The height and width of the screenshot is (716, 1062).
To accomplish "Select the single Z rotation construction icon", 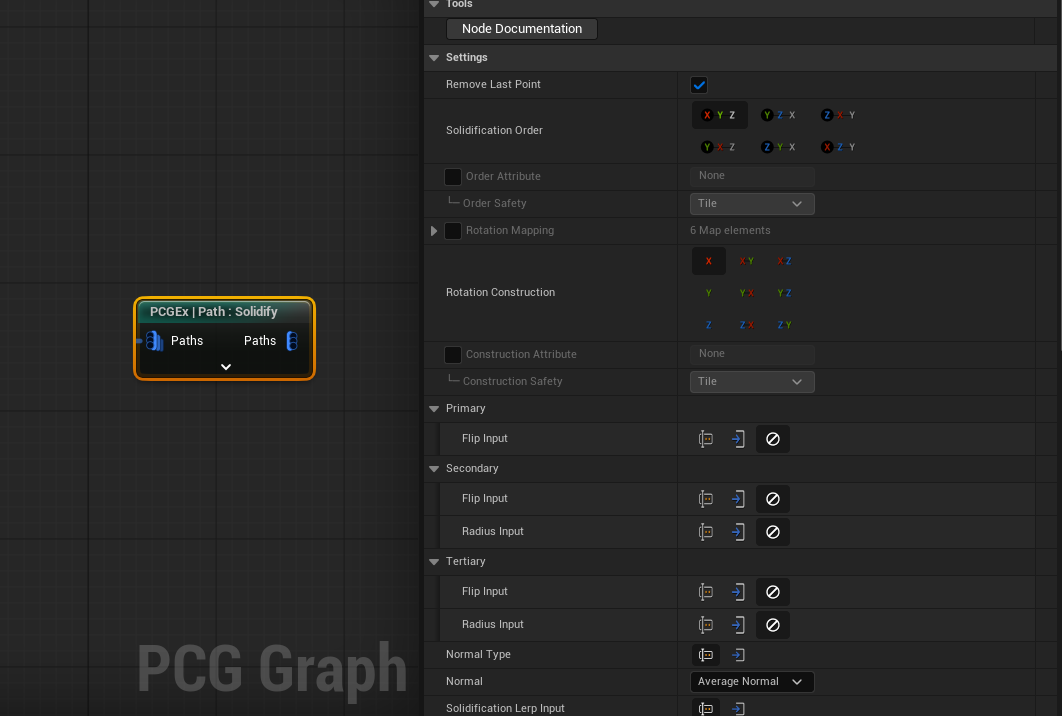I will click(x=708, y=325).
